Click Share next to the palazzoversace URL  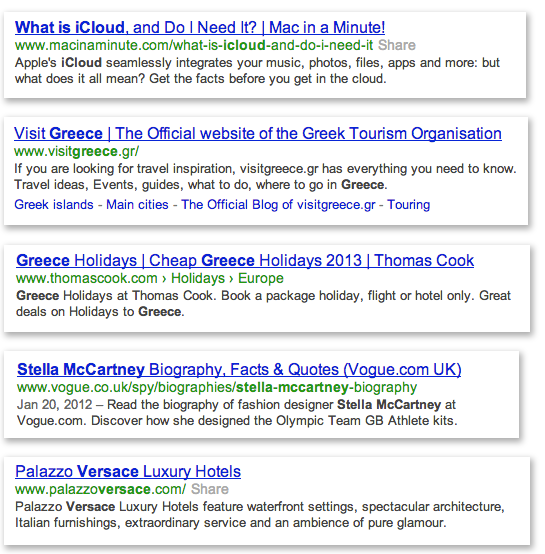click(210, 489)
